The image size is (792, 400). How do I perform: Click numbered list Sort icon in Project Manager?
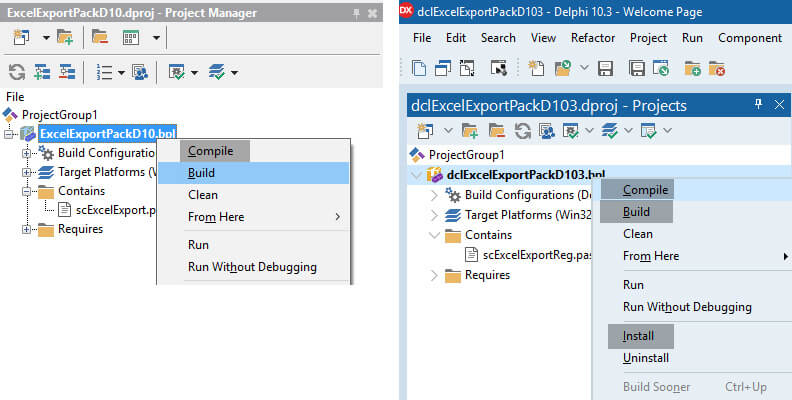point(104,72)
